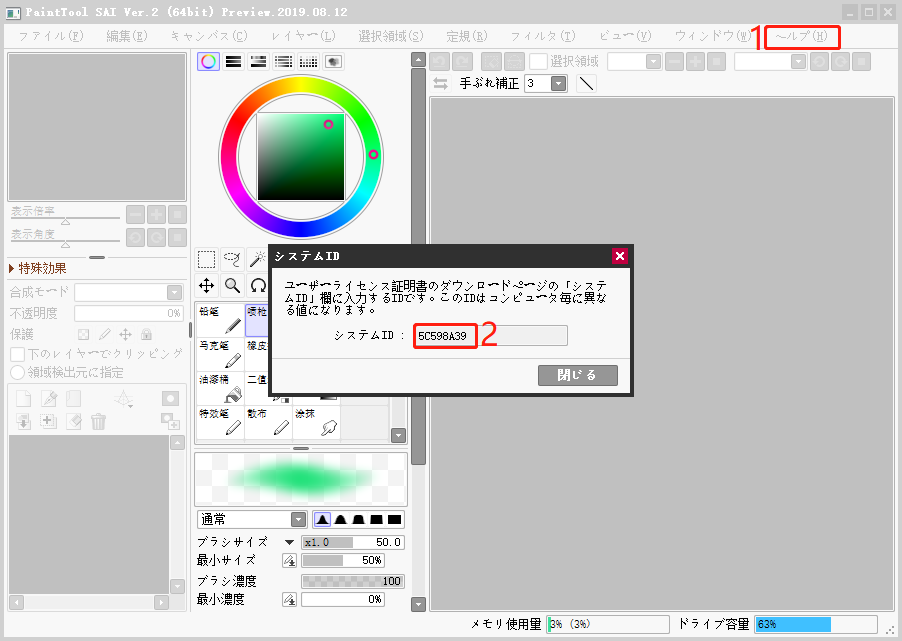Toggle the 最小濃度 pressure icon

pos(289,600)
